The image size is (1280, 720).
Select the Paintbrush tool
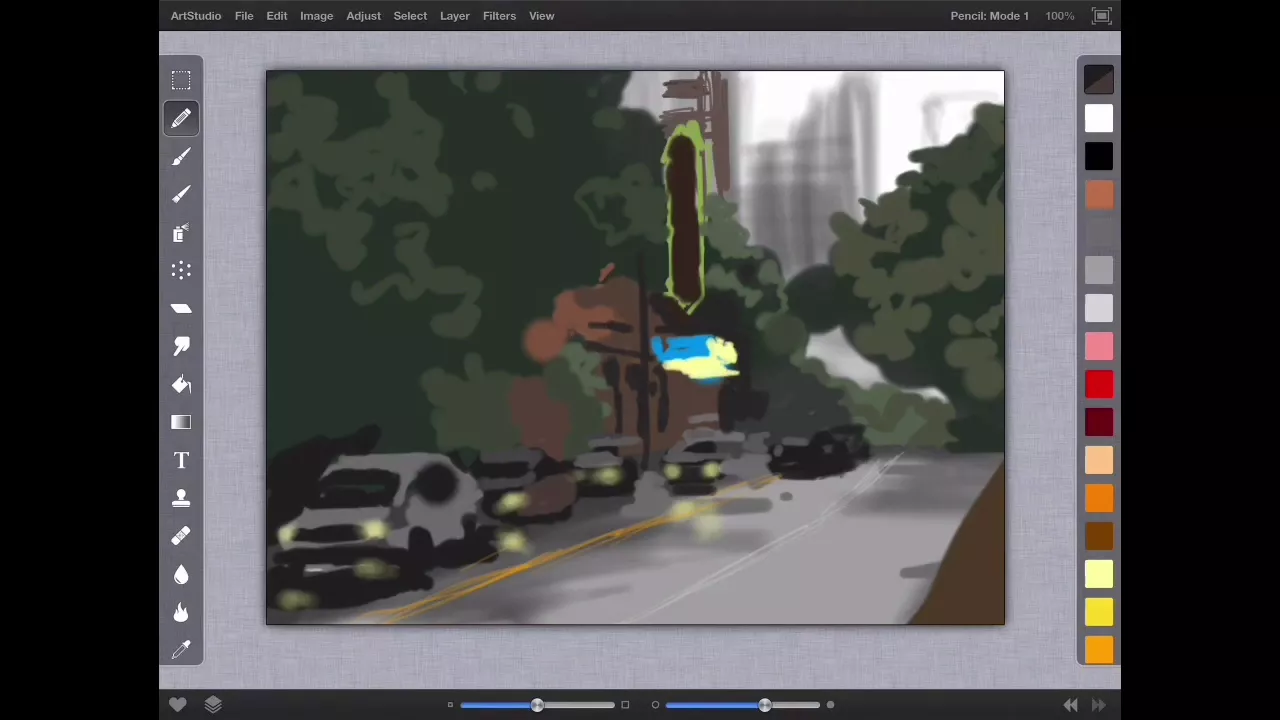tap(181, 157)
